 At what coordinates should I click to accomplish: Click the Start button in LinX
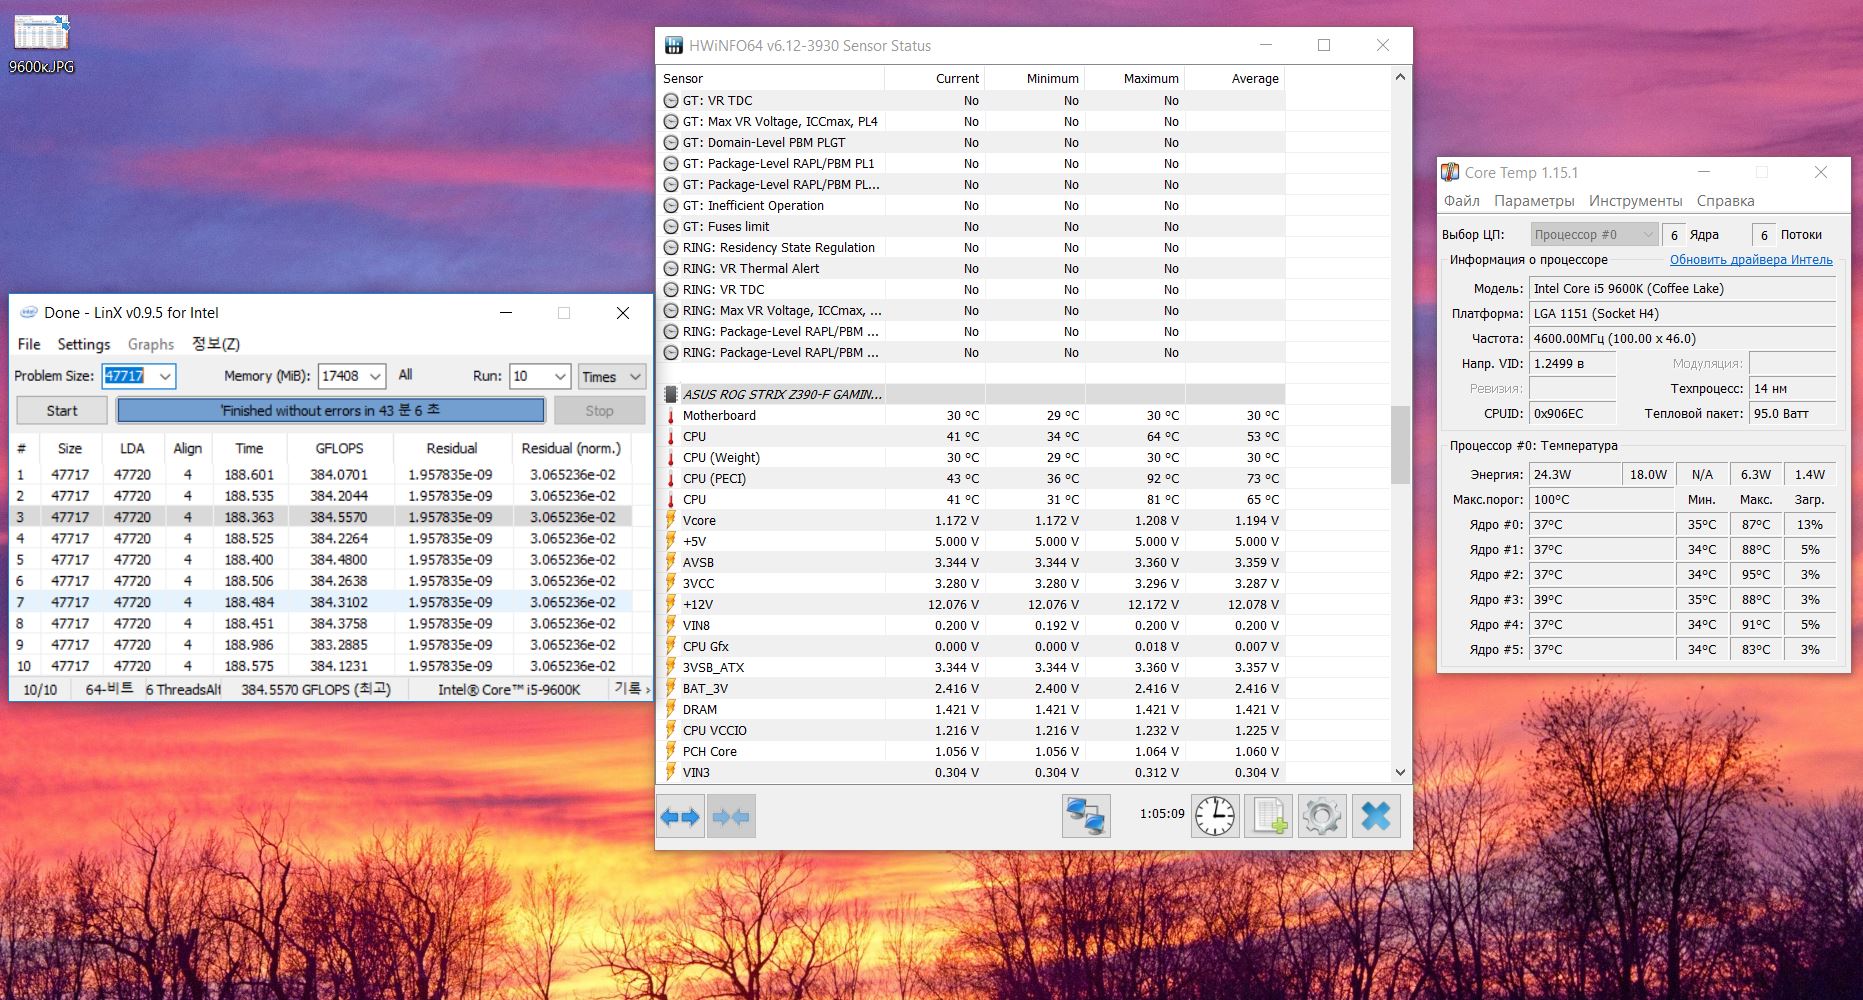point(62,411)
